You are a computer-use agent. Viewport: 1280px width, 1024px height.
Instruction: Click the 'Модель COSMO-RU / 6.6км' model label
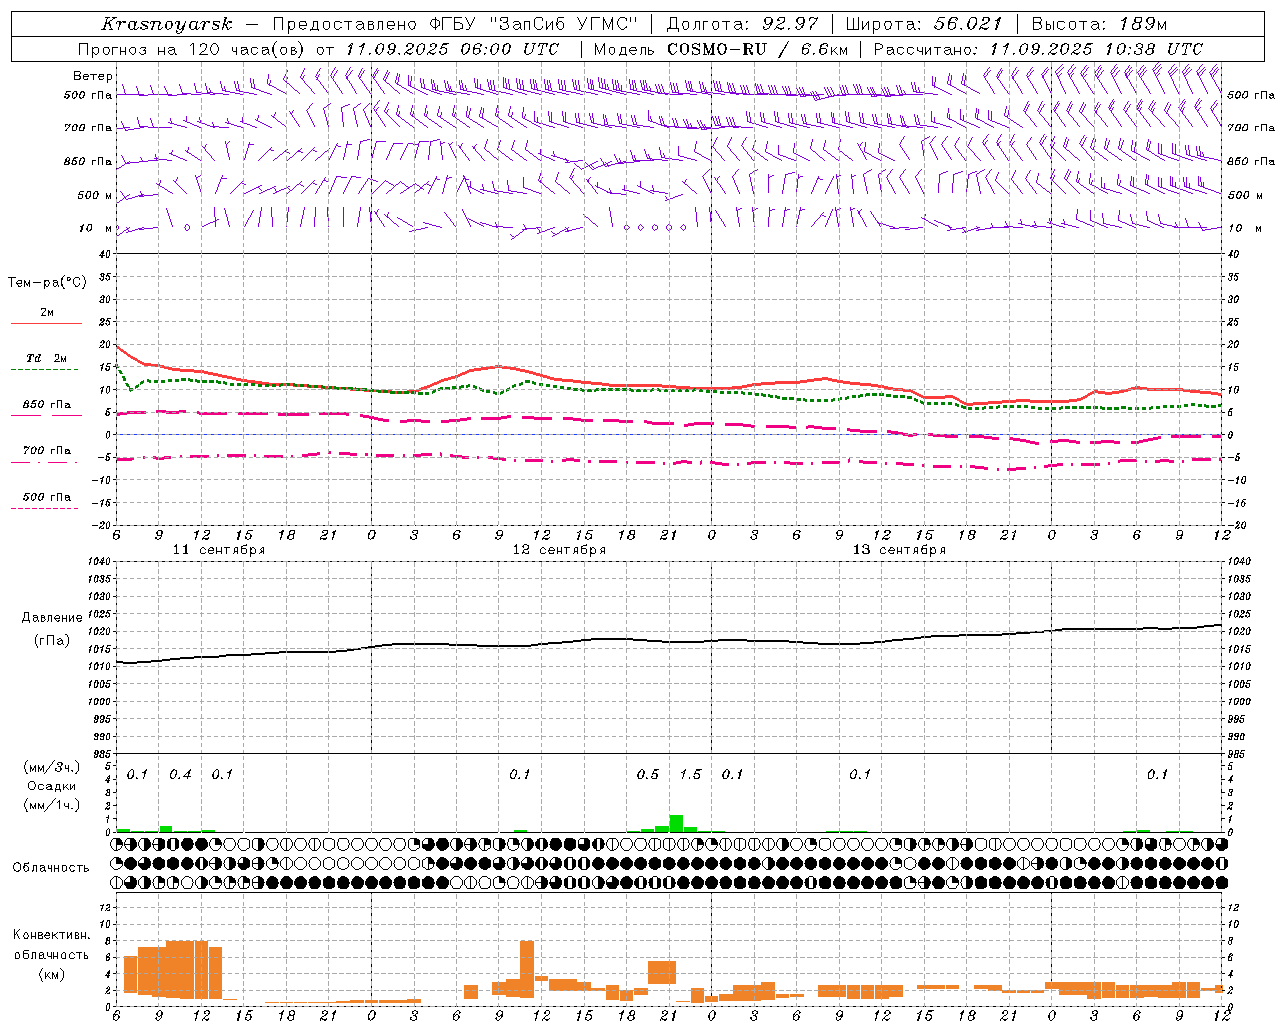720,49
